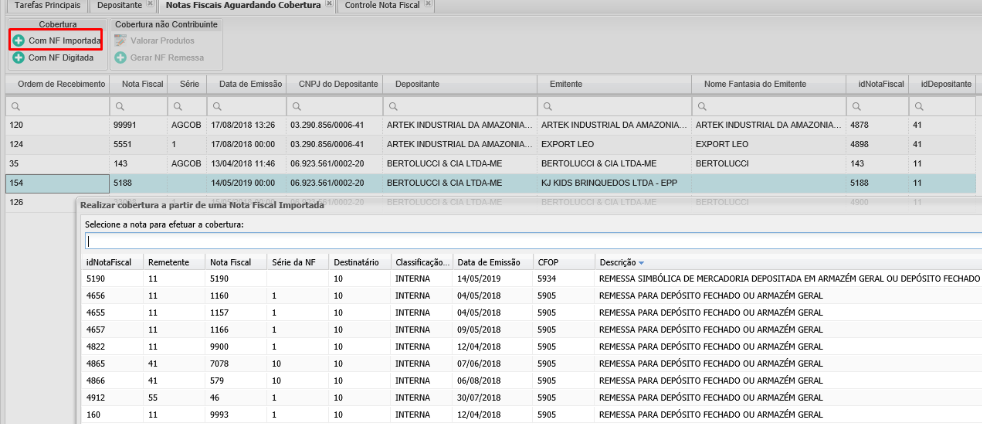982x424 pixels.
Task: Click the search icon in Nota Fiscal filter
Action: point(118,106)
